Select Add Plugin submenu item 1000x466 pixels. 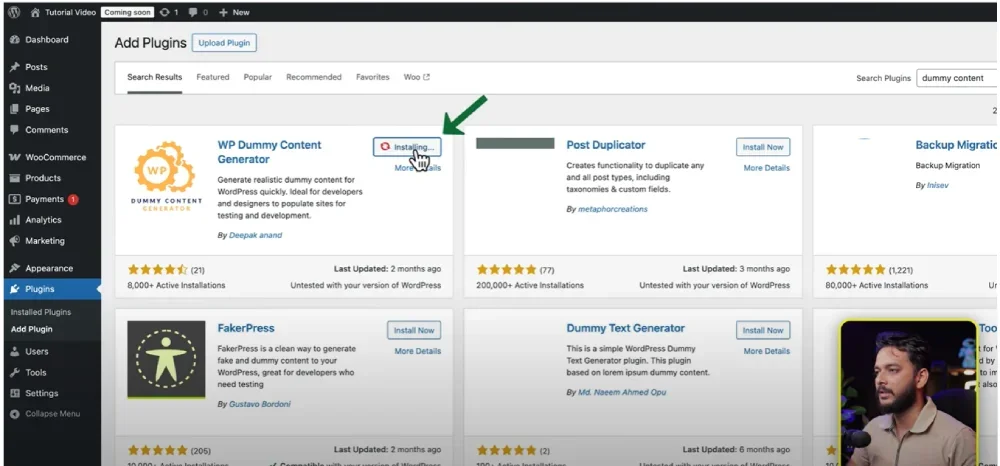31,330
